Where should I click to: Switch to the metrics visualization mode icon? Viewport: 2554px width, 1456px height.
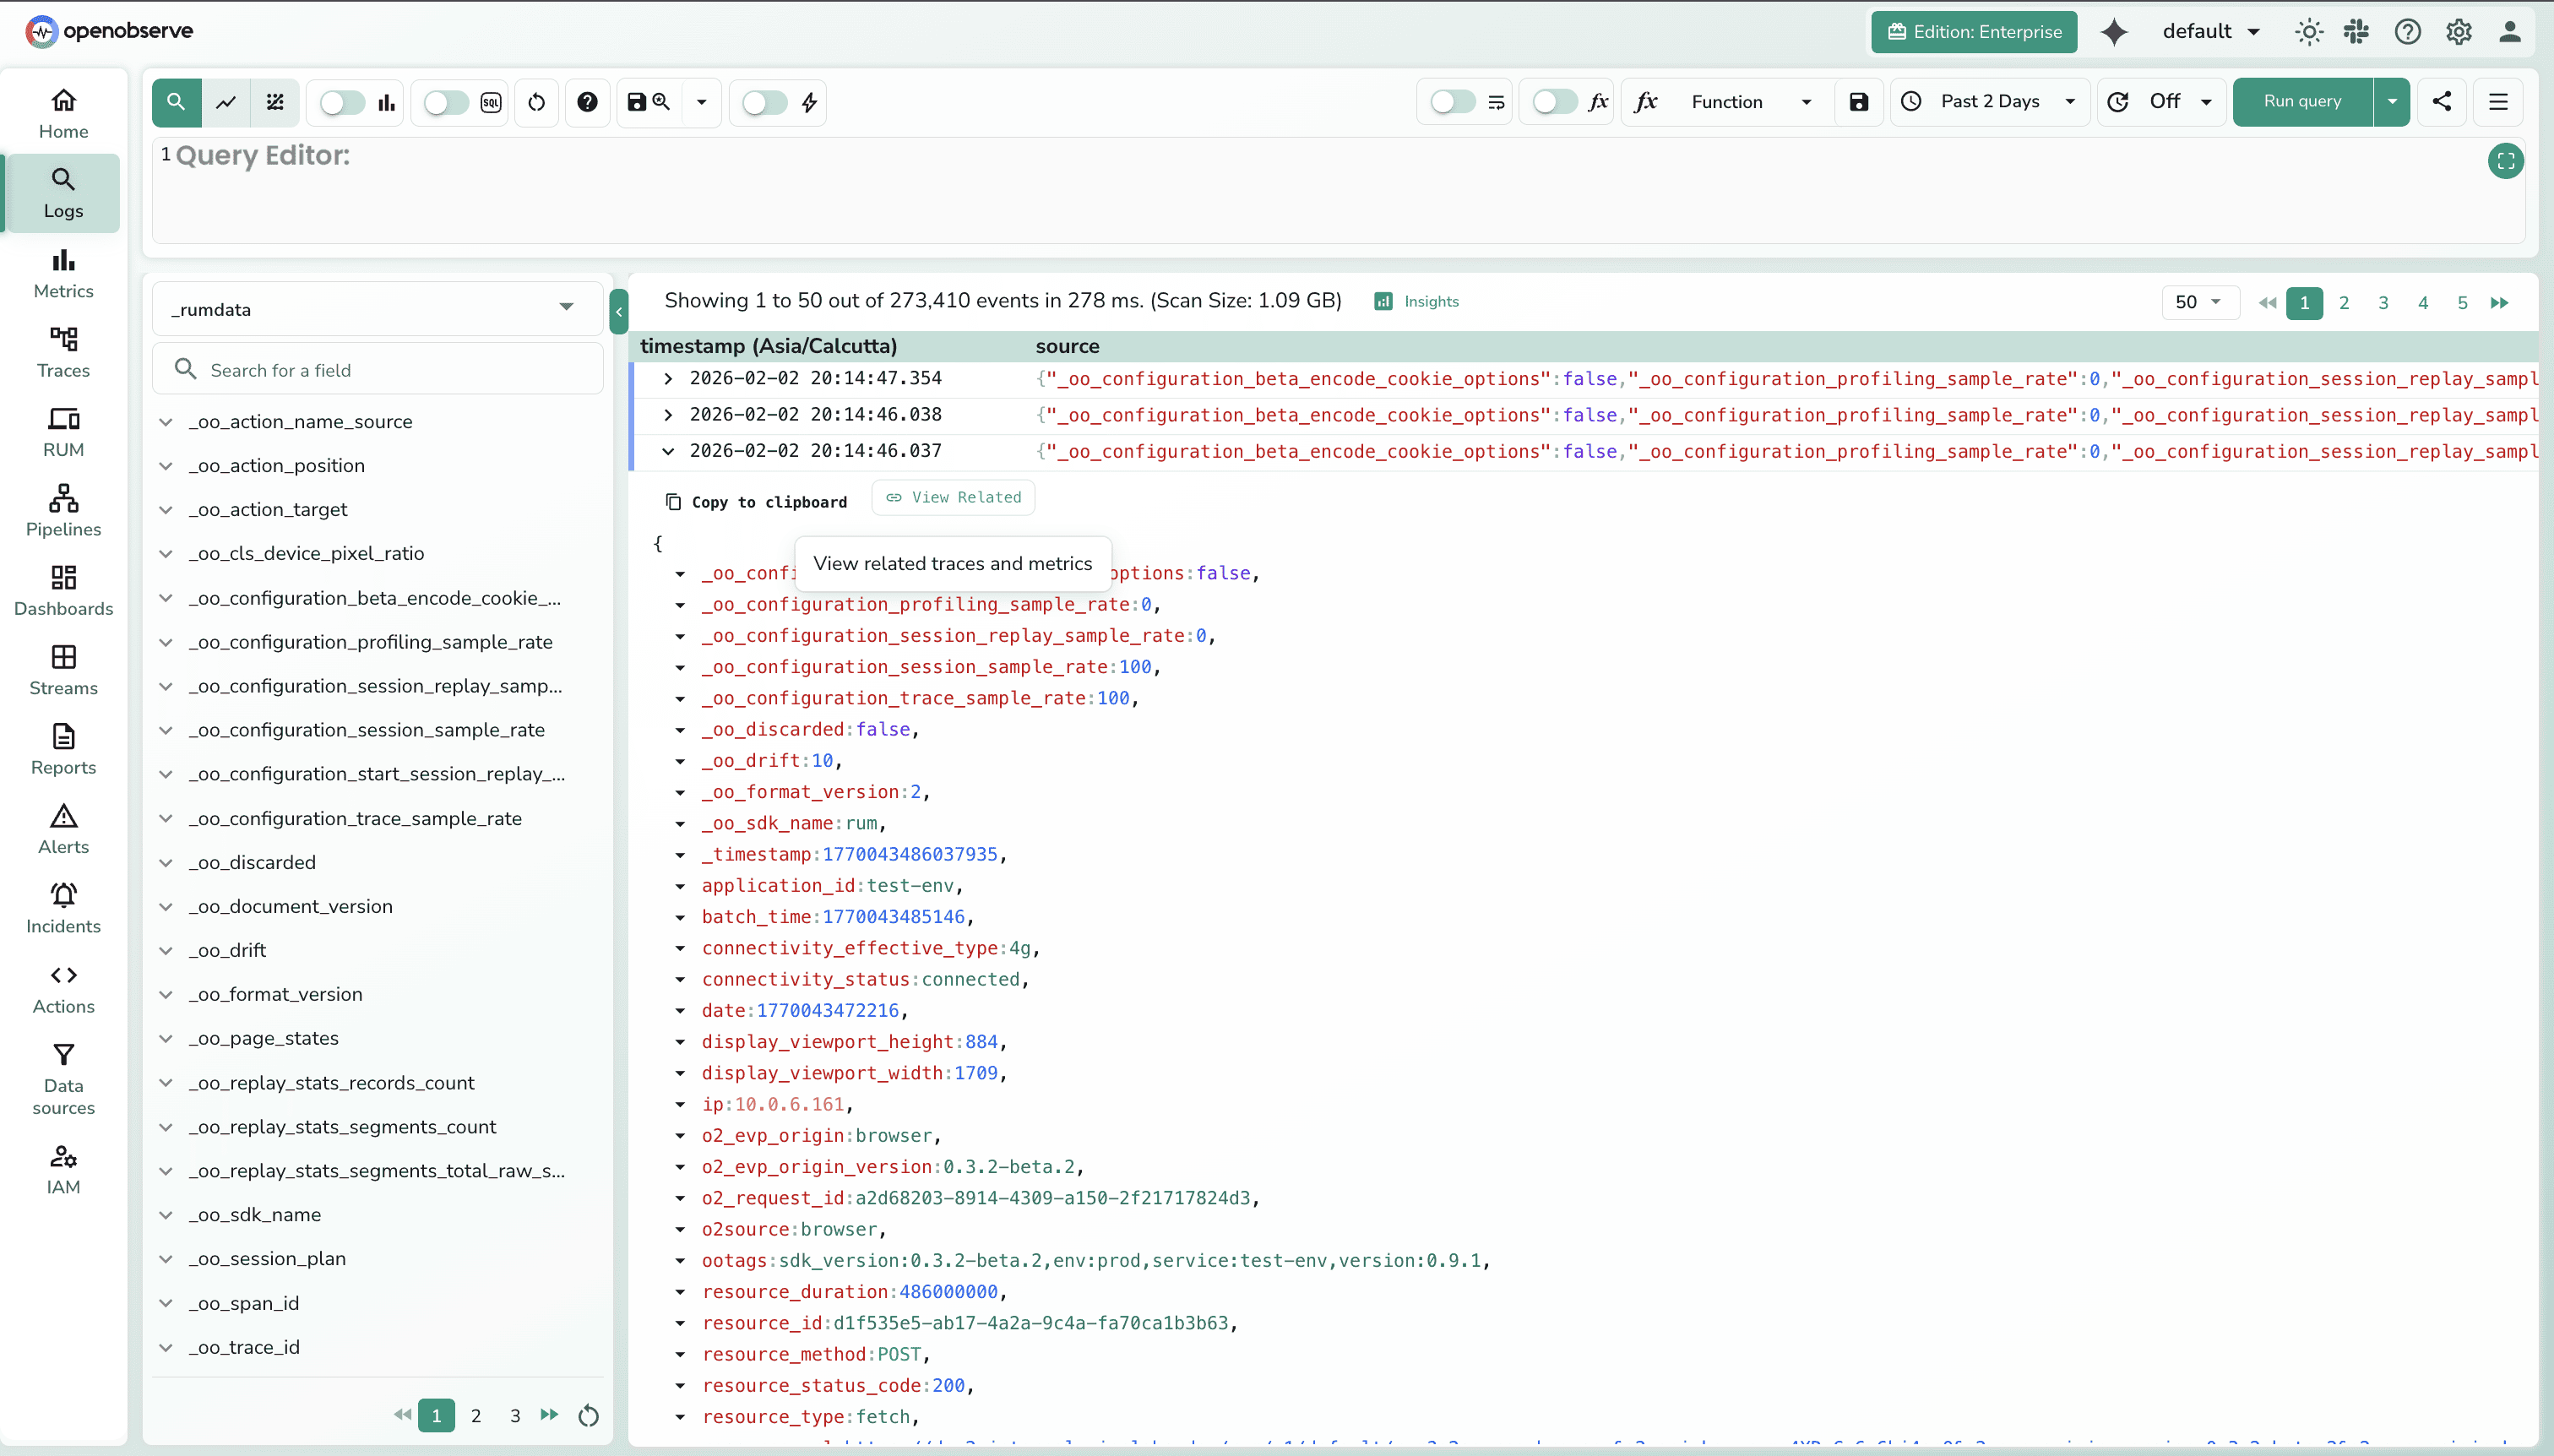226,102
